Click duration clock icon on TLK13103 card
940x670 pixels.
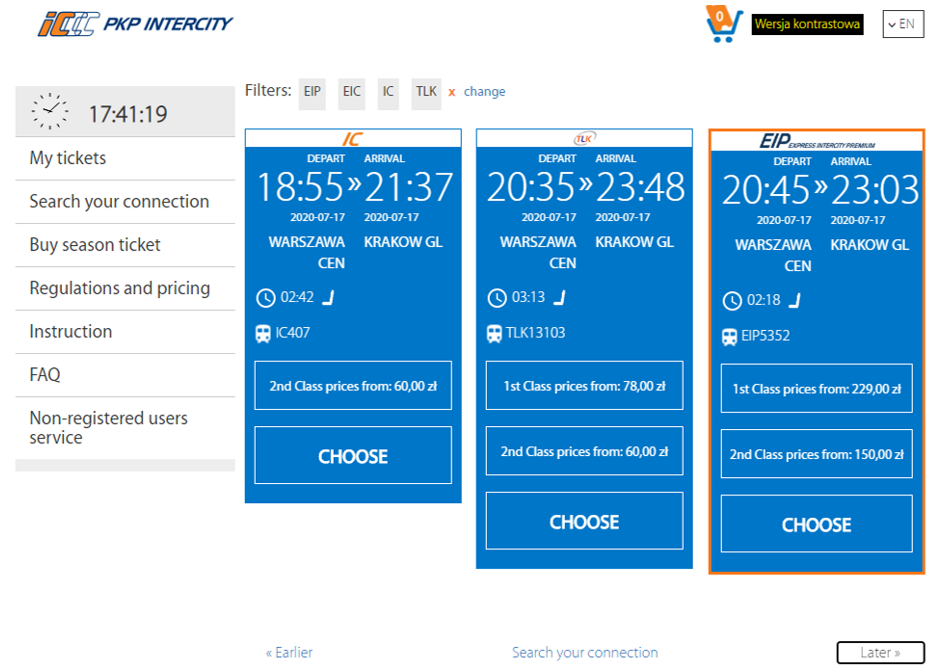click(497, 298)
